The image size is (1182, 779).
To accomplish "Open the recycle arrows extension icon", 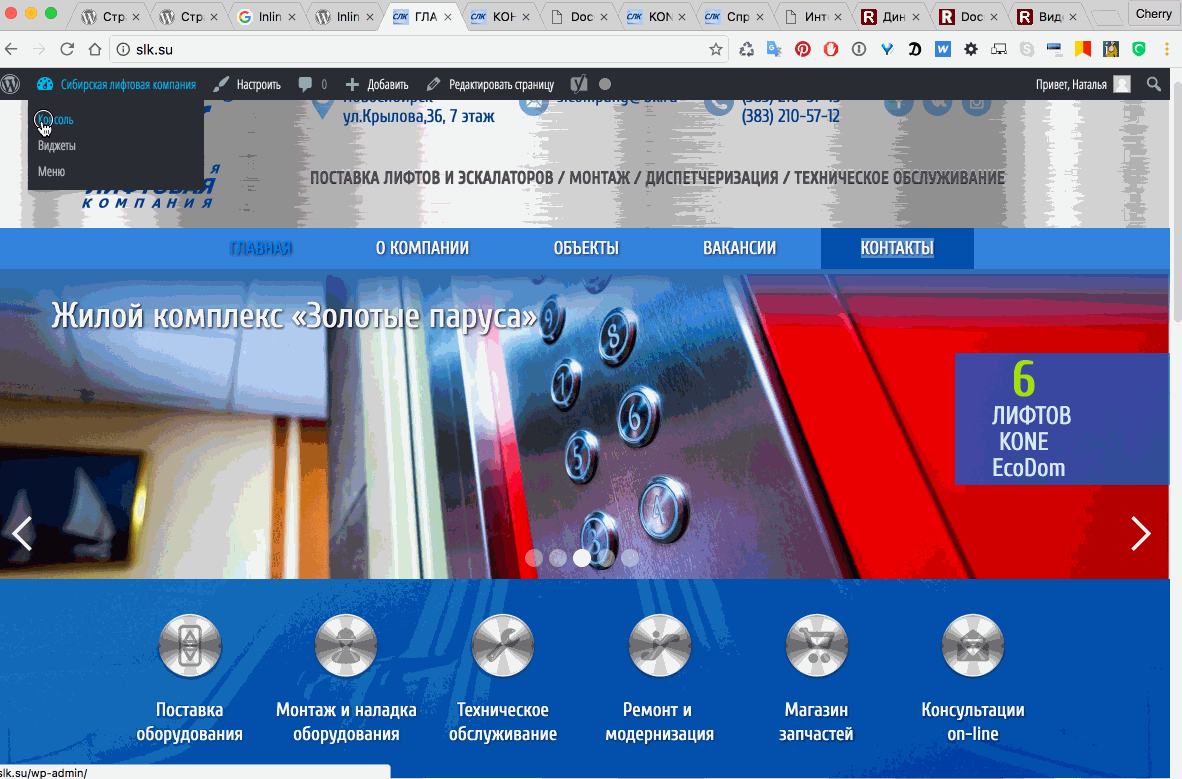I will (746, 49).
